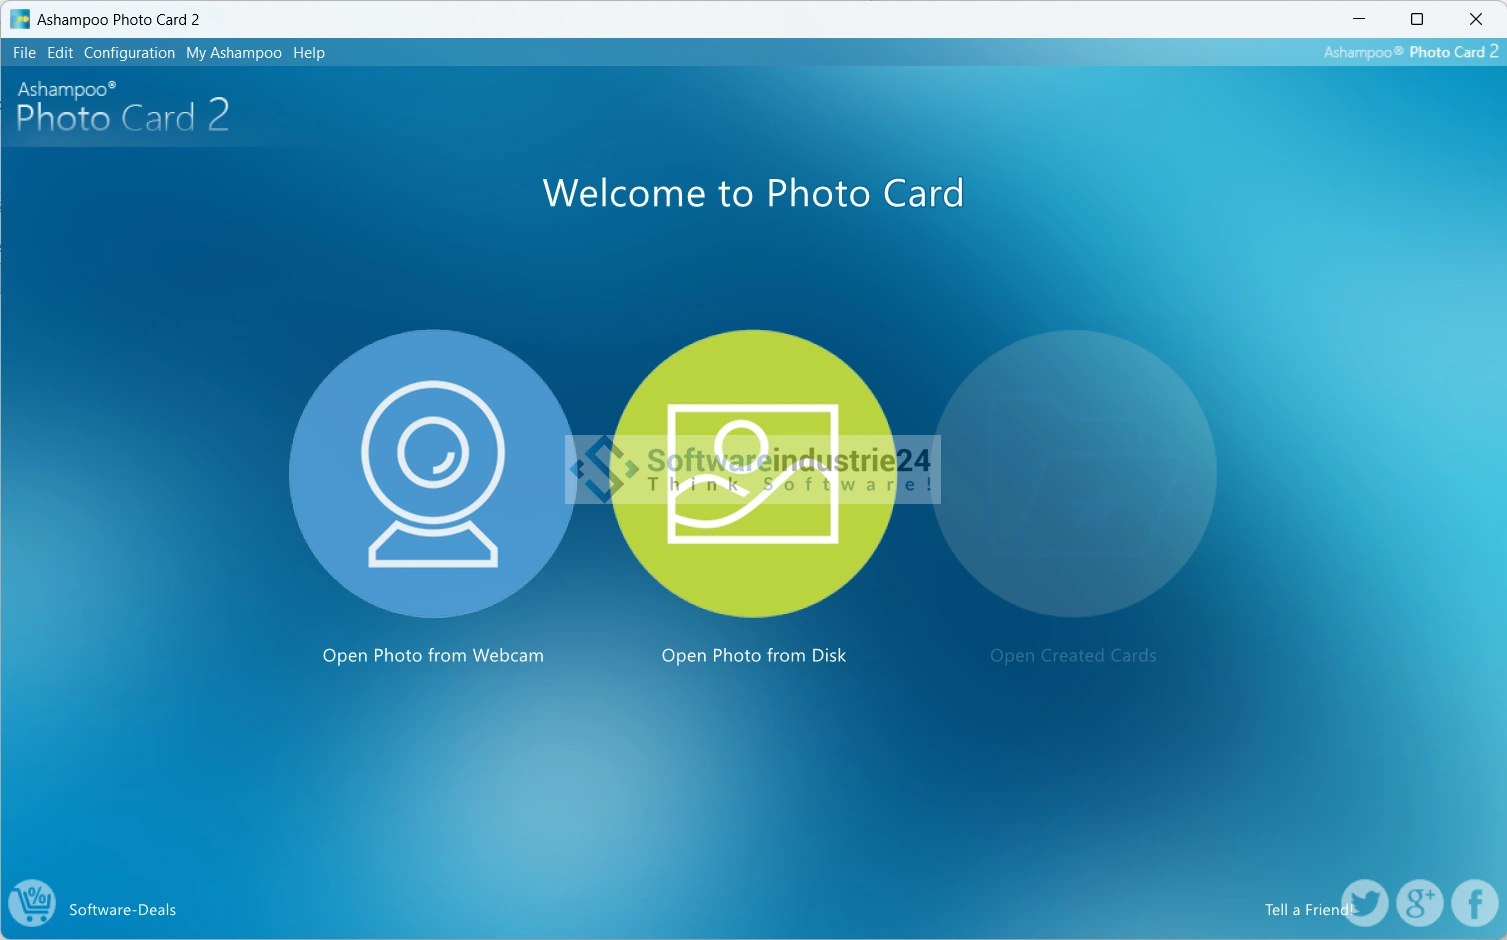Open the File menu
The image size is (1507, 940).
click(24, 53)
